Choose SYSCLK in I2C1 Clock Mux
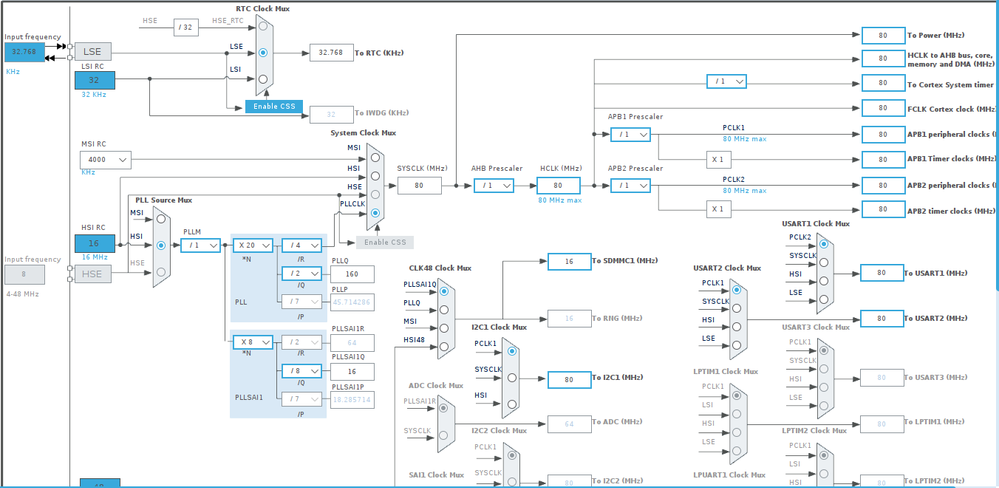The width and height of the screenshot is (999, 488). [512, 378]
